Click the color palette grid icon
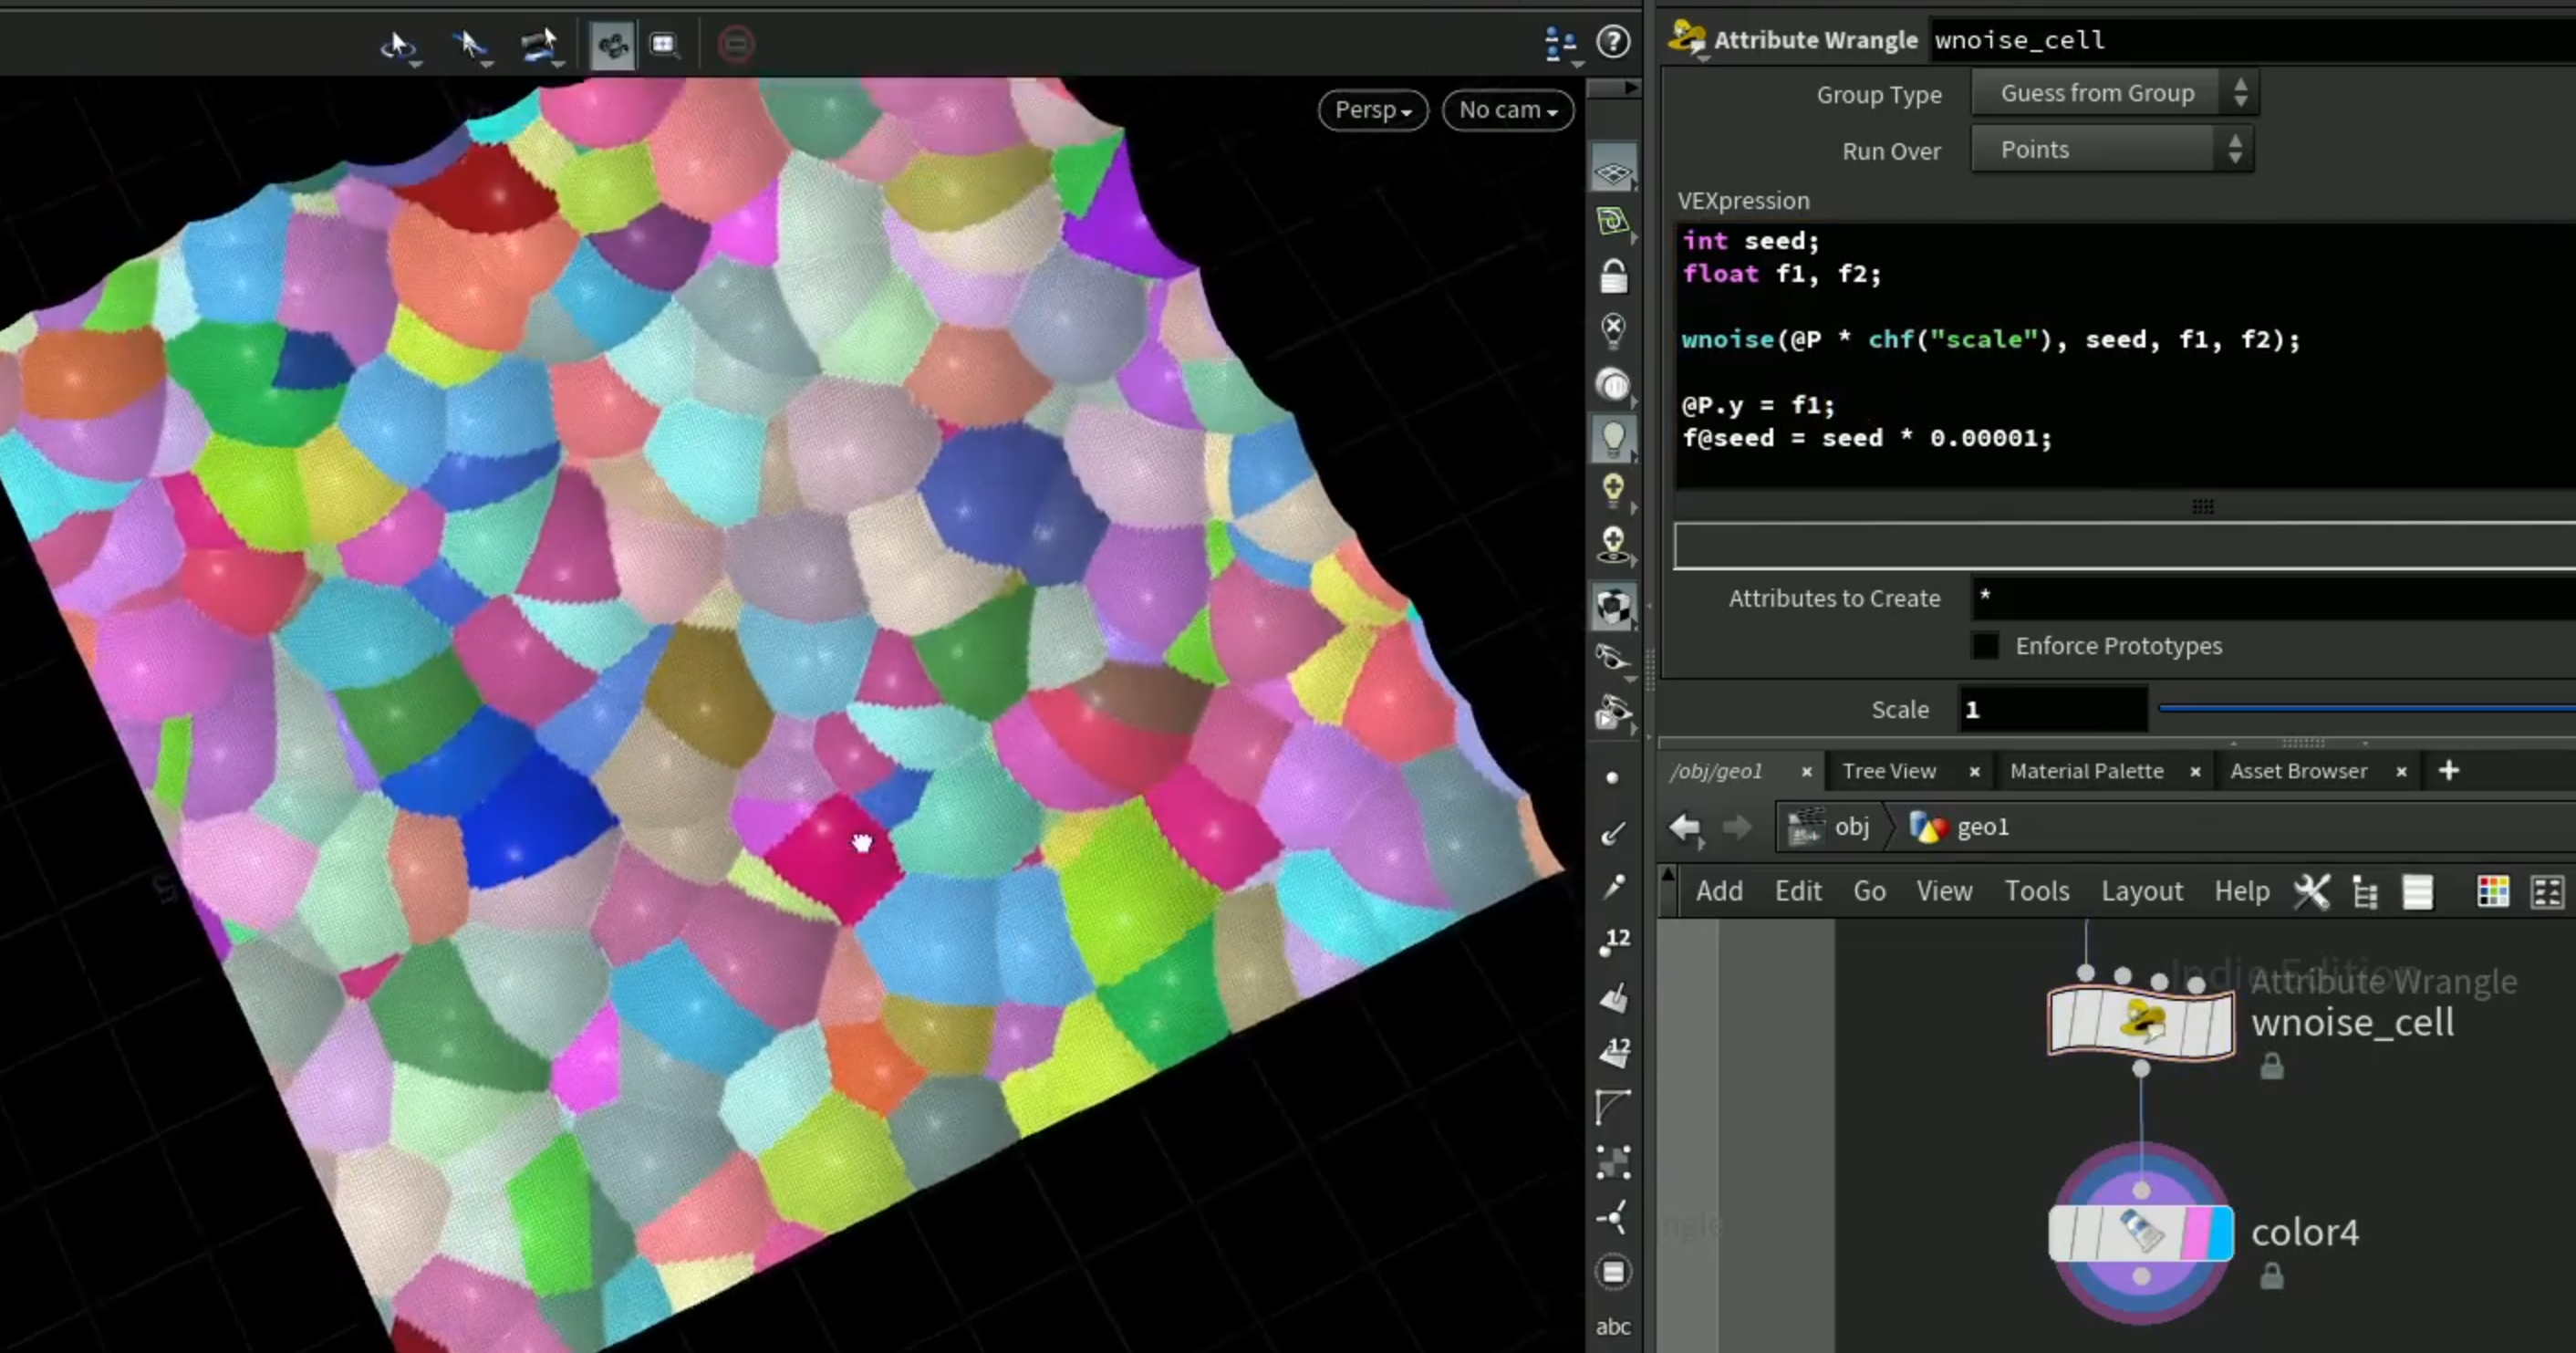 click(x=2492, y=891)
